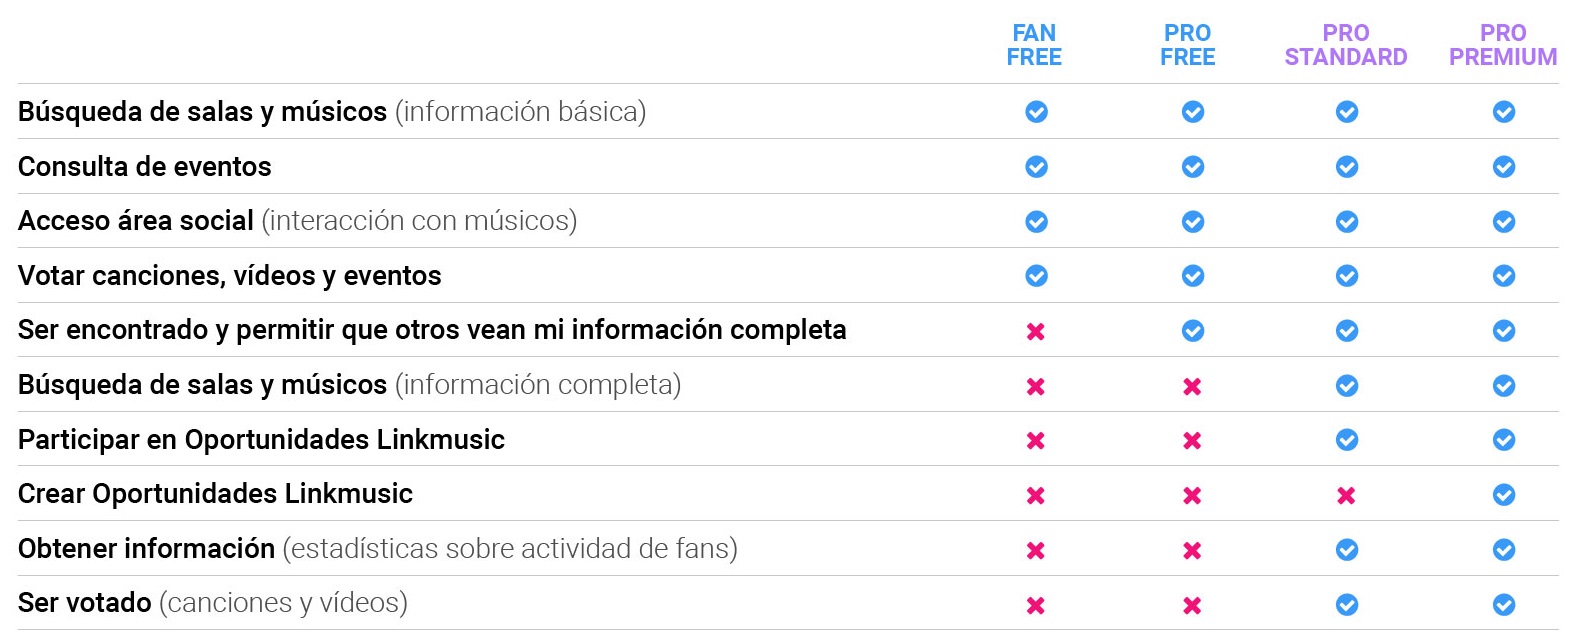Click the Consulta de eventos feature label
1573x641 pixels.
145,167
